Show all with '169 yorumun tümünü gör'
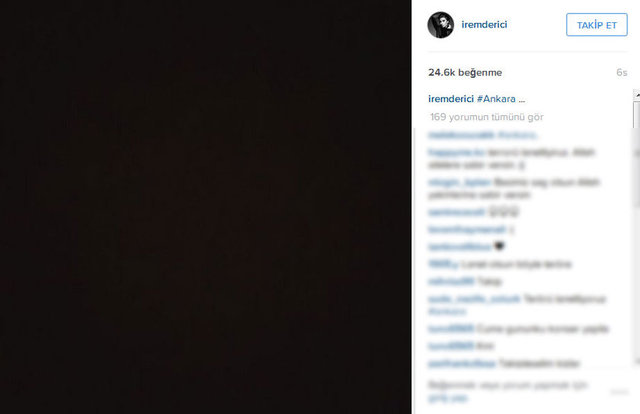This screenshot has width=640, height=414. click(x=487, y=117)
